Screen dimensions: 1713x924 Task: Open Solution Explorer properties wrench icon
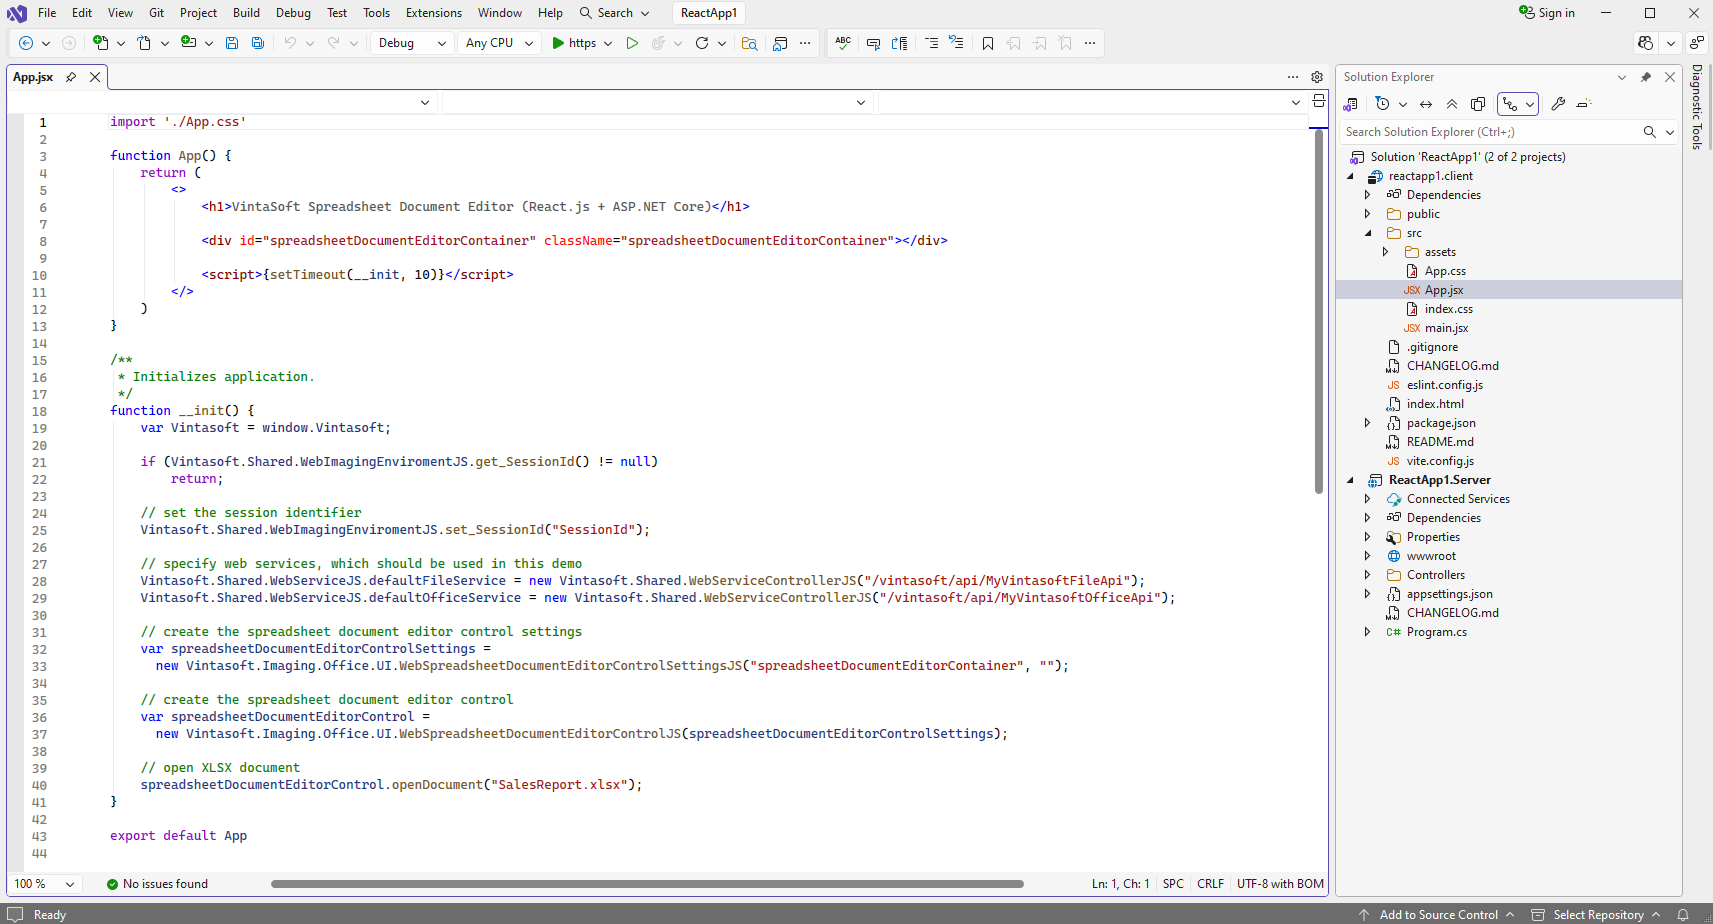1558,104
